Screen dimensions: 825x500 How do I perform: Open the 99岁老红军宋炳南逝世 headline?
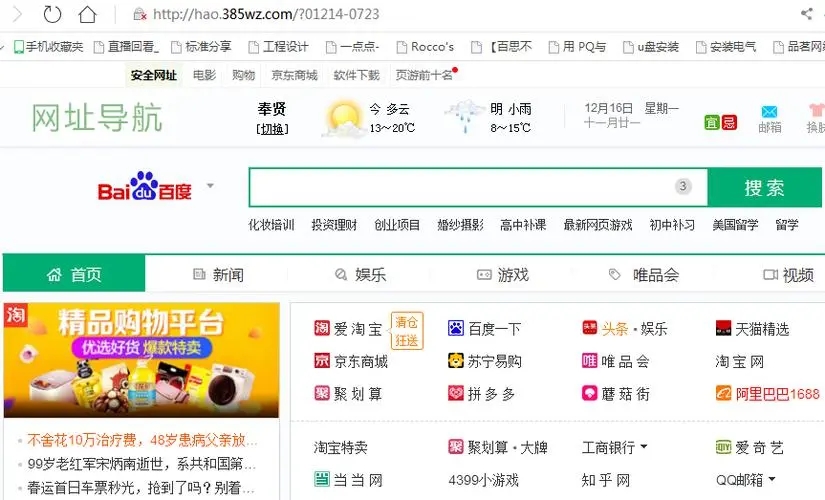coord(141,464)
